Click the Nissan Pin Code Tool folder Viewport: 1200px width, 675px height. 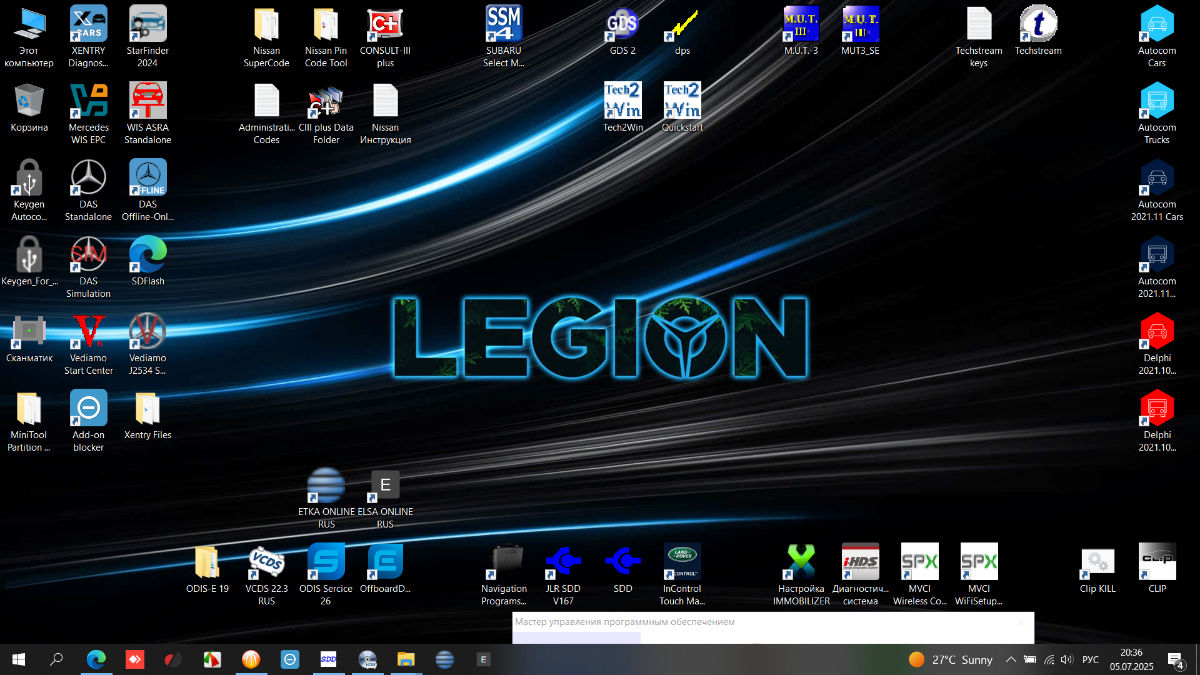coord(326,23)
